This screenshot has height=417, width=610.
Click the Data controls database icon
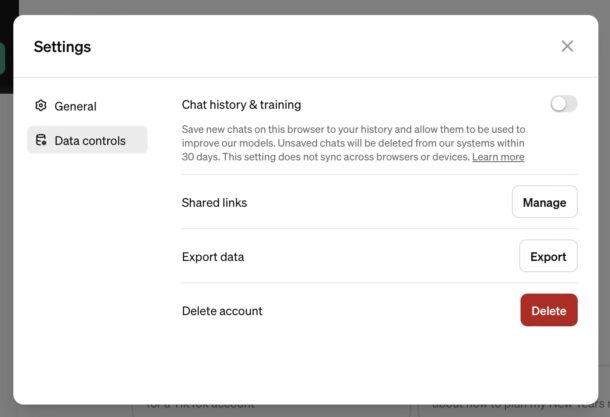click(x=41, y=141)
